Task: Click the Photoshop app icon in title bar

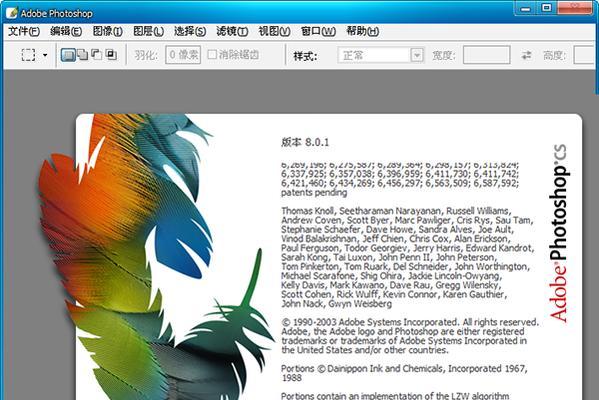Action: pyautogui.click(x=11, y=13)
